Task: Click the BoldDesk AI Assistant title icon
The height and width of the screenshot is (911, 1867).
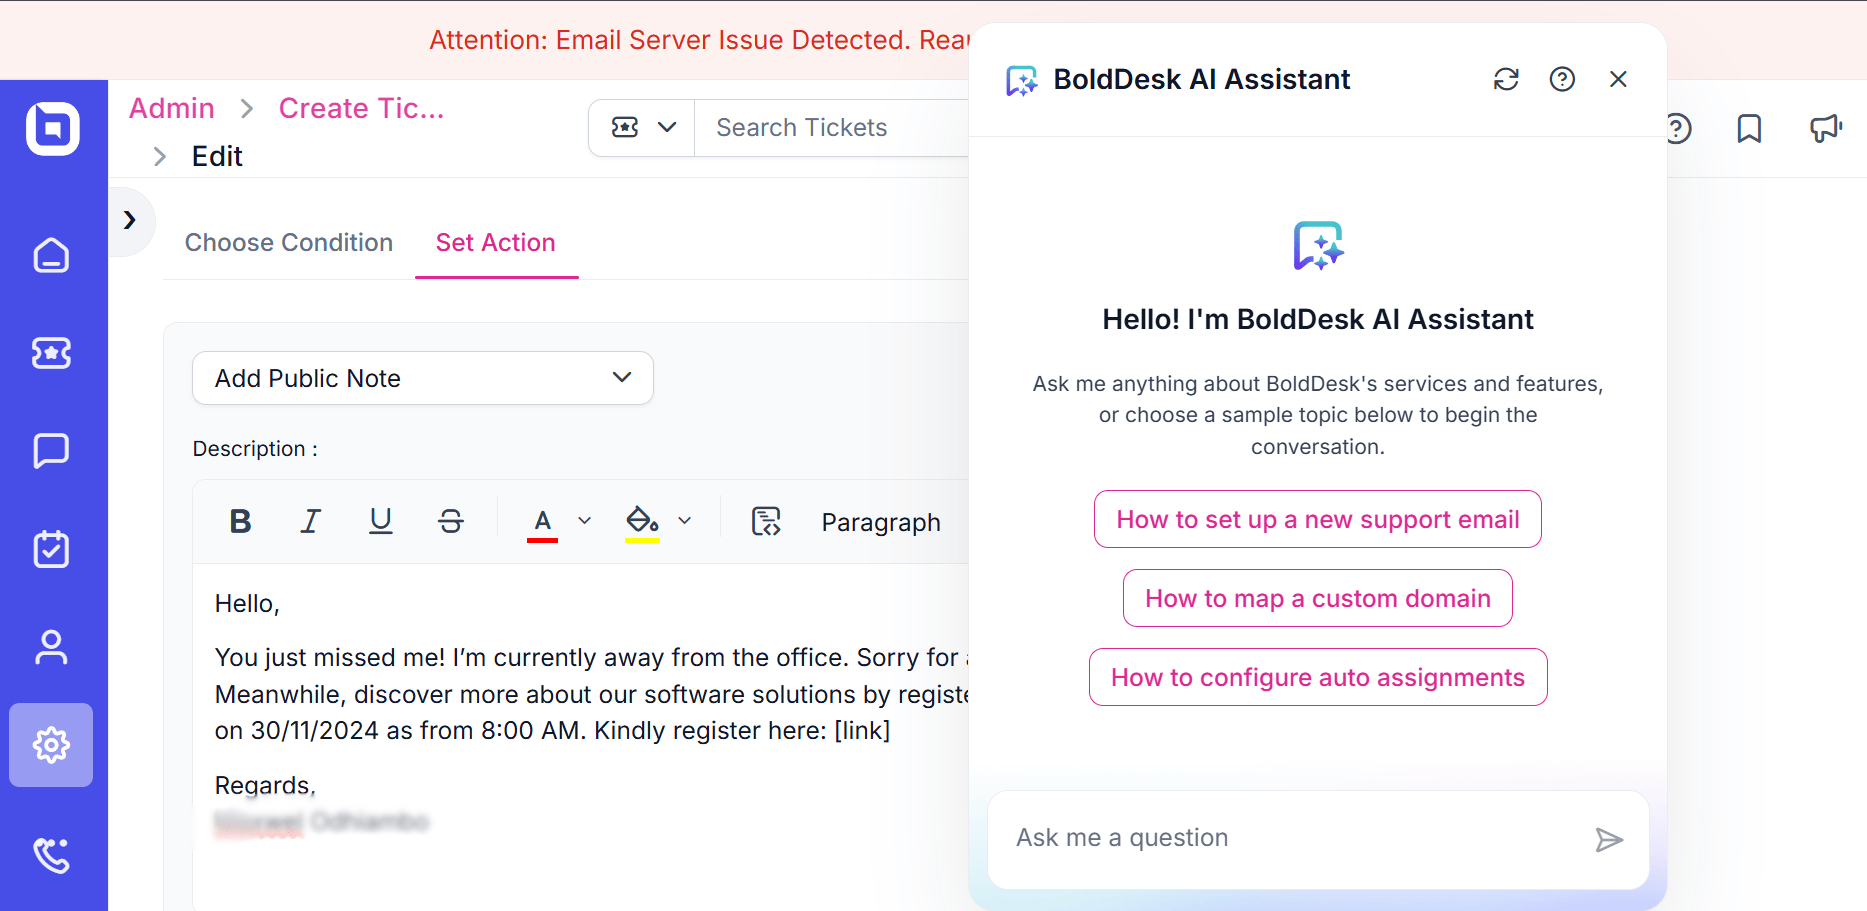Action: click(1021, 80)
